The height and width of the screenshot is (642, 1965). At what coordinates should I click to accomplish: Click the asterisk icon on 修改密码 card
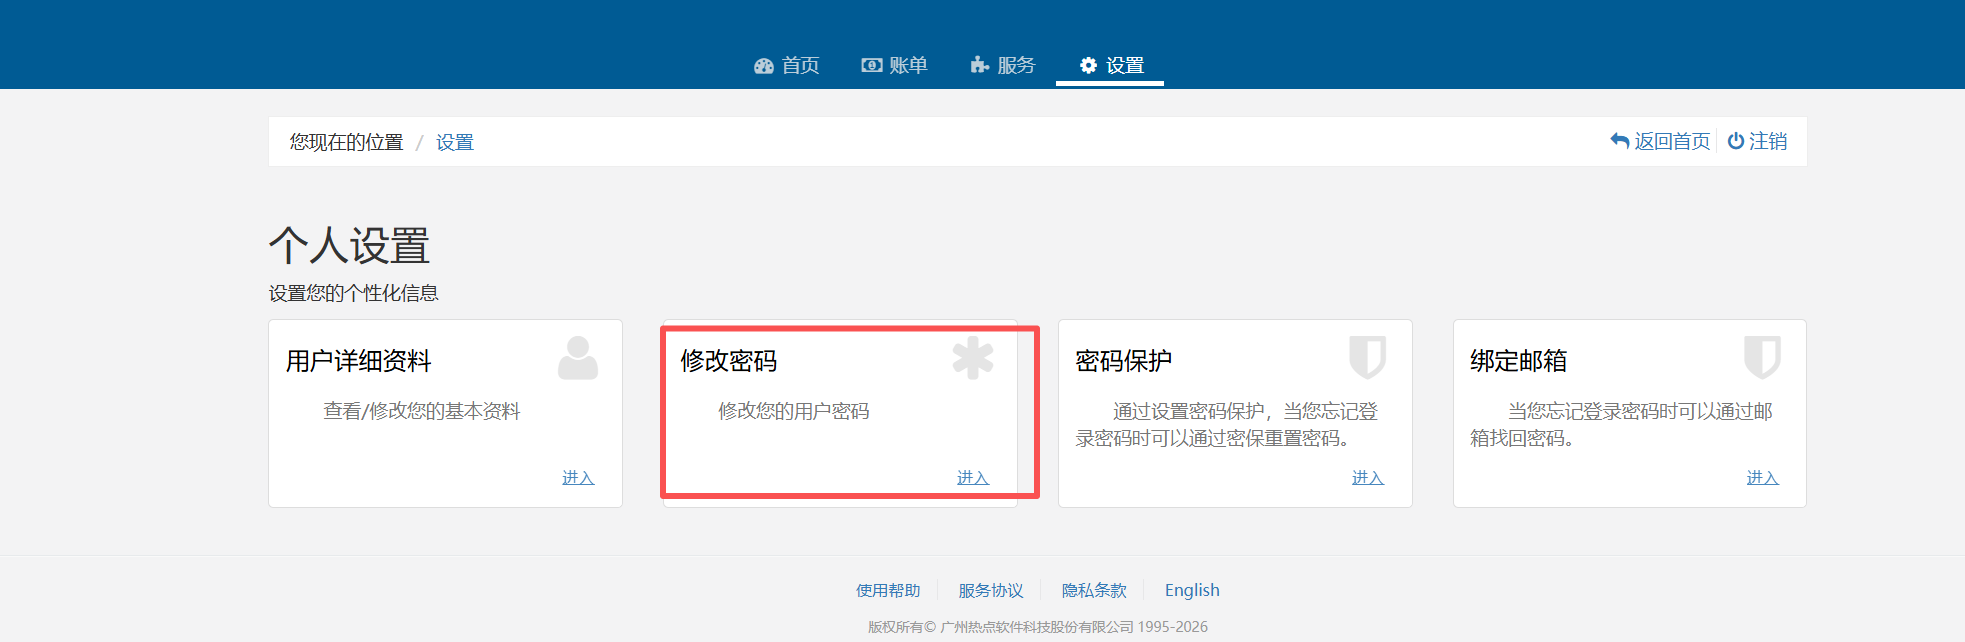(972, 358)
